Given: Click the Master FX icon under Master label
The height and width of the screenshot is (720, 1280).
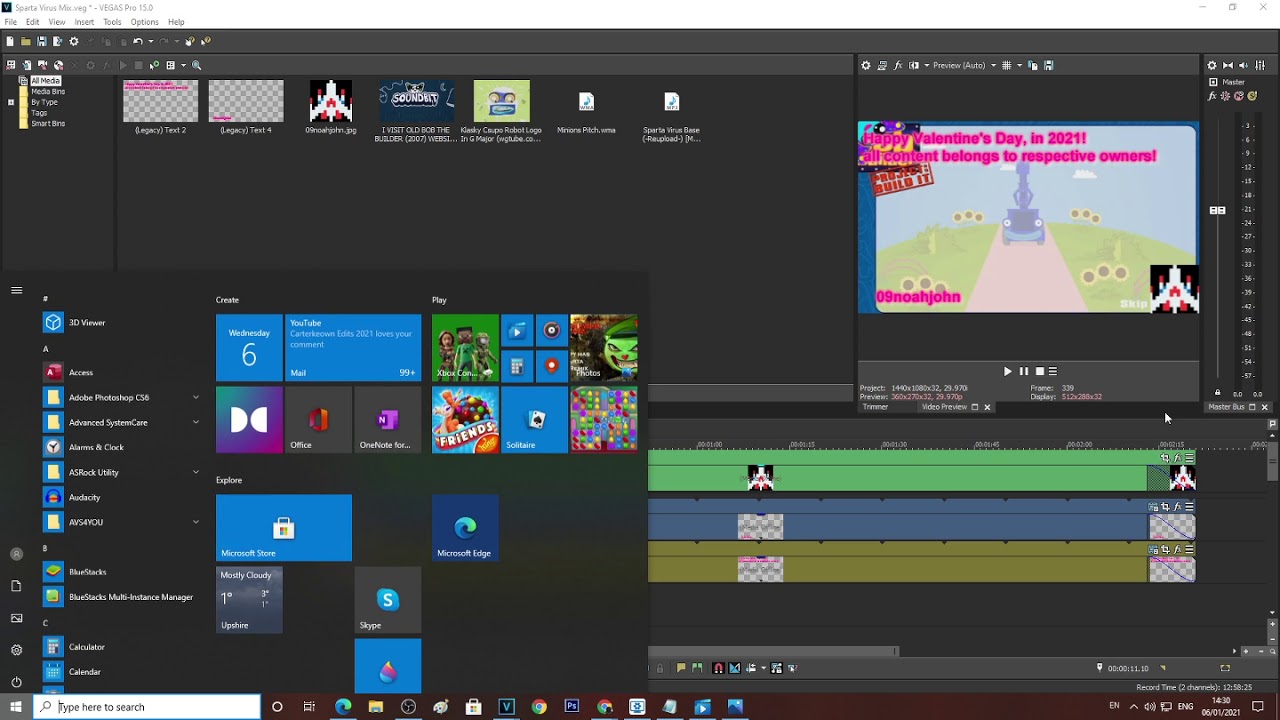Looking at the screenshot, I should click(1212, 96).
